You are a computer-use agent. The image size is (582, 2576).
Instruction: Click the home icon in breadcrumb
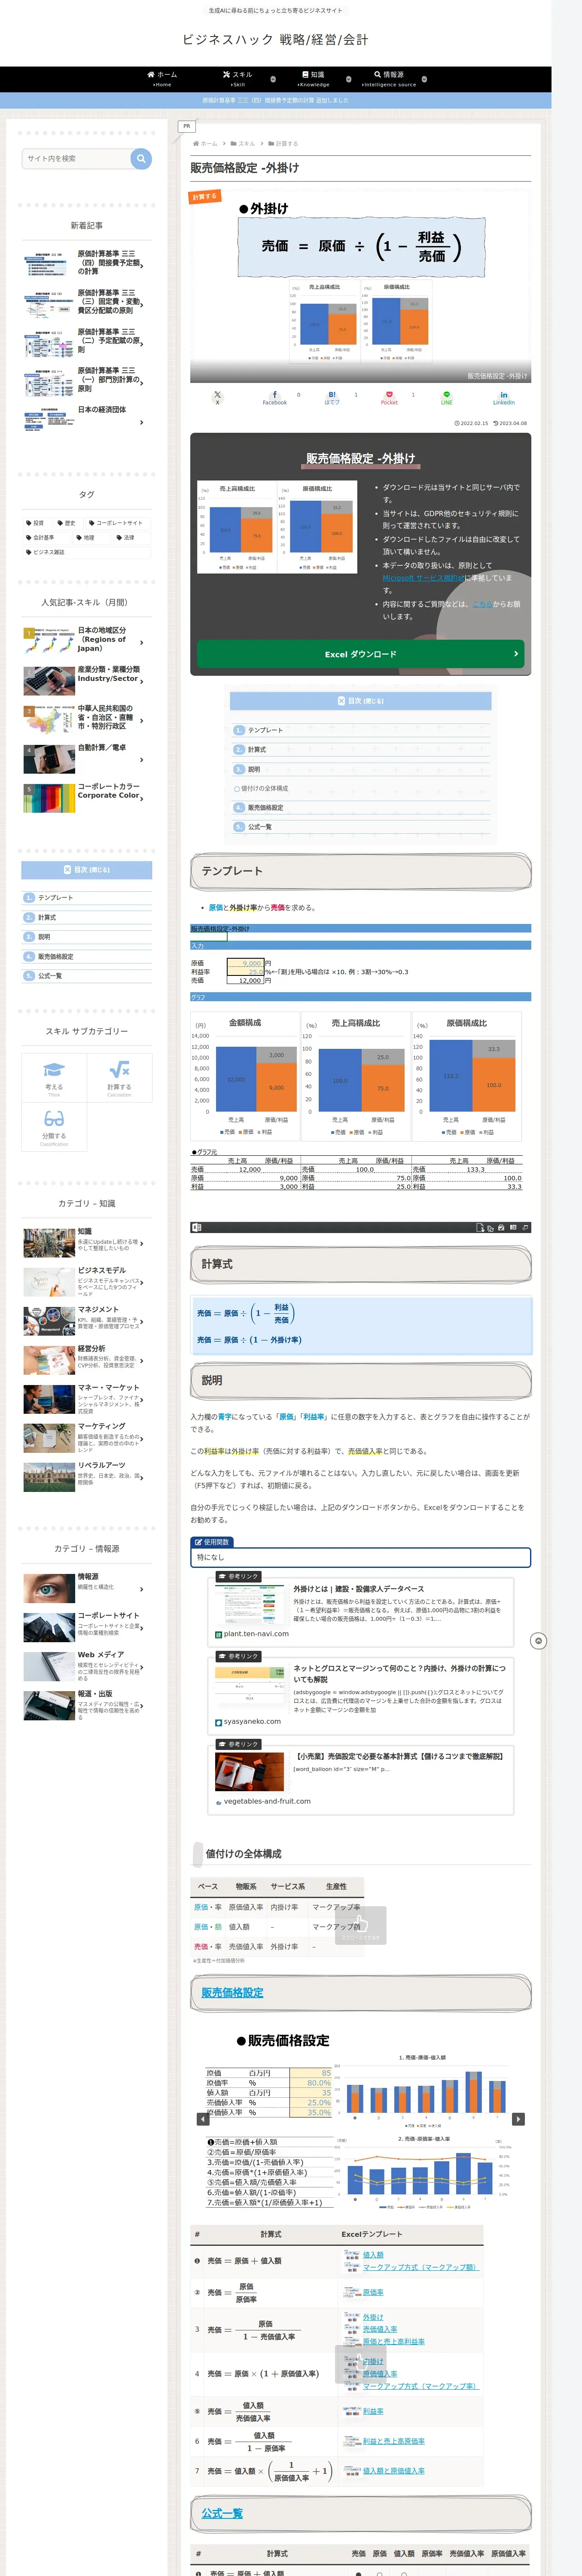pyautogui.click(x=196, y=143)
